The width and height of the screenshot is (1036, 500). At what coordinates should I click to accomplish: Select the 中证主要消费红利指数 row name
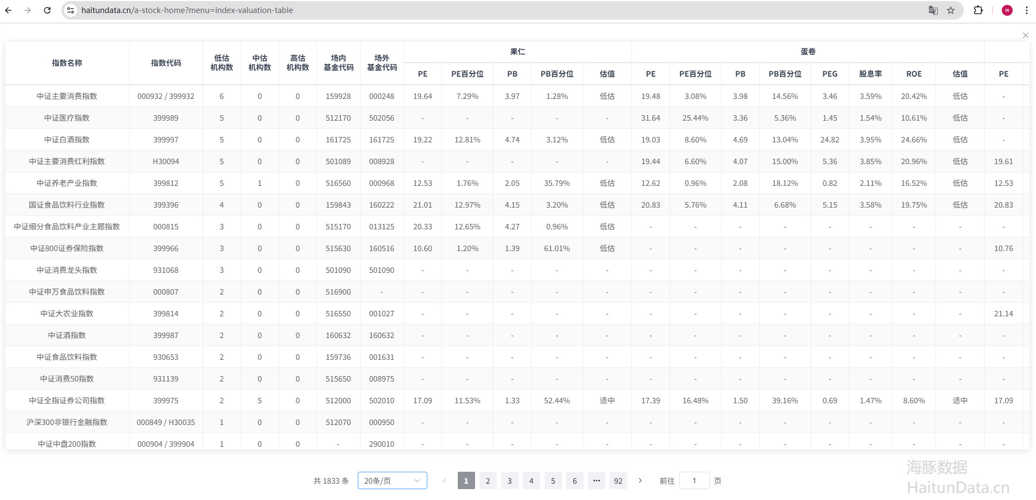coord(67,161)
